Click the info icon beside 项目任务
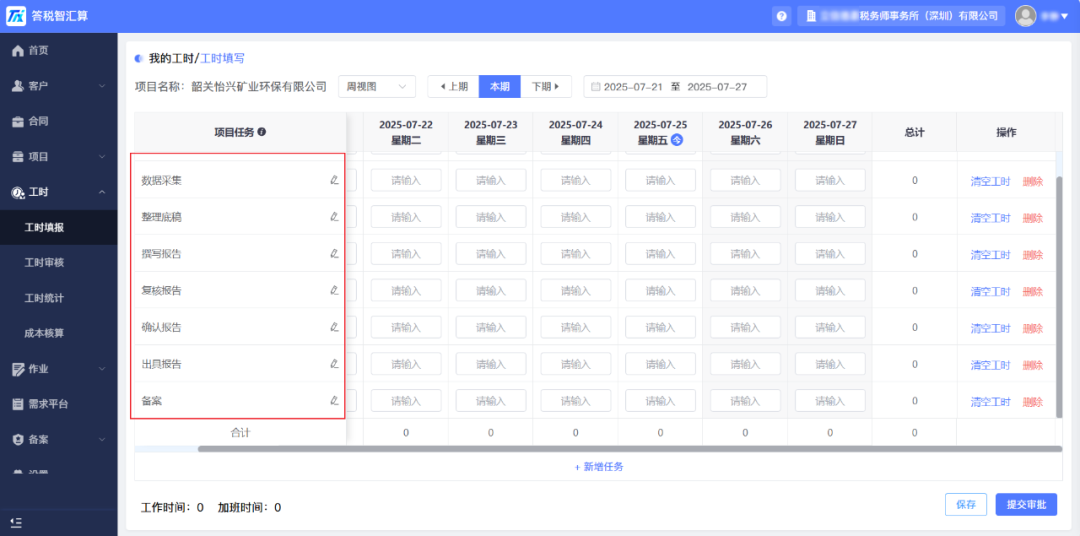The image size is (1080, 536). tap(262, 132)
